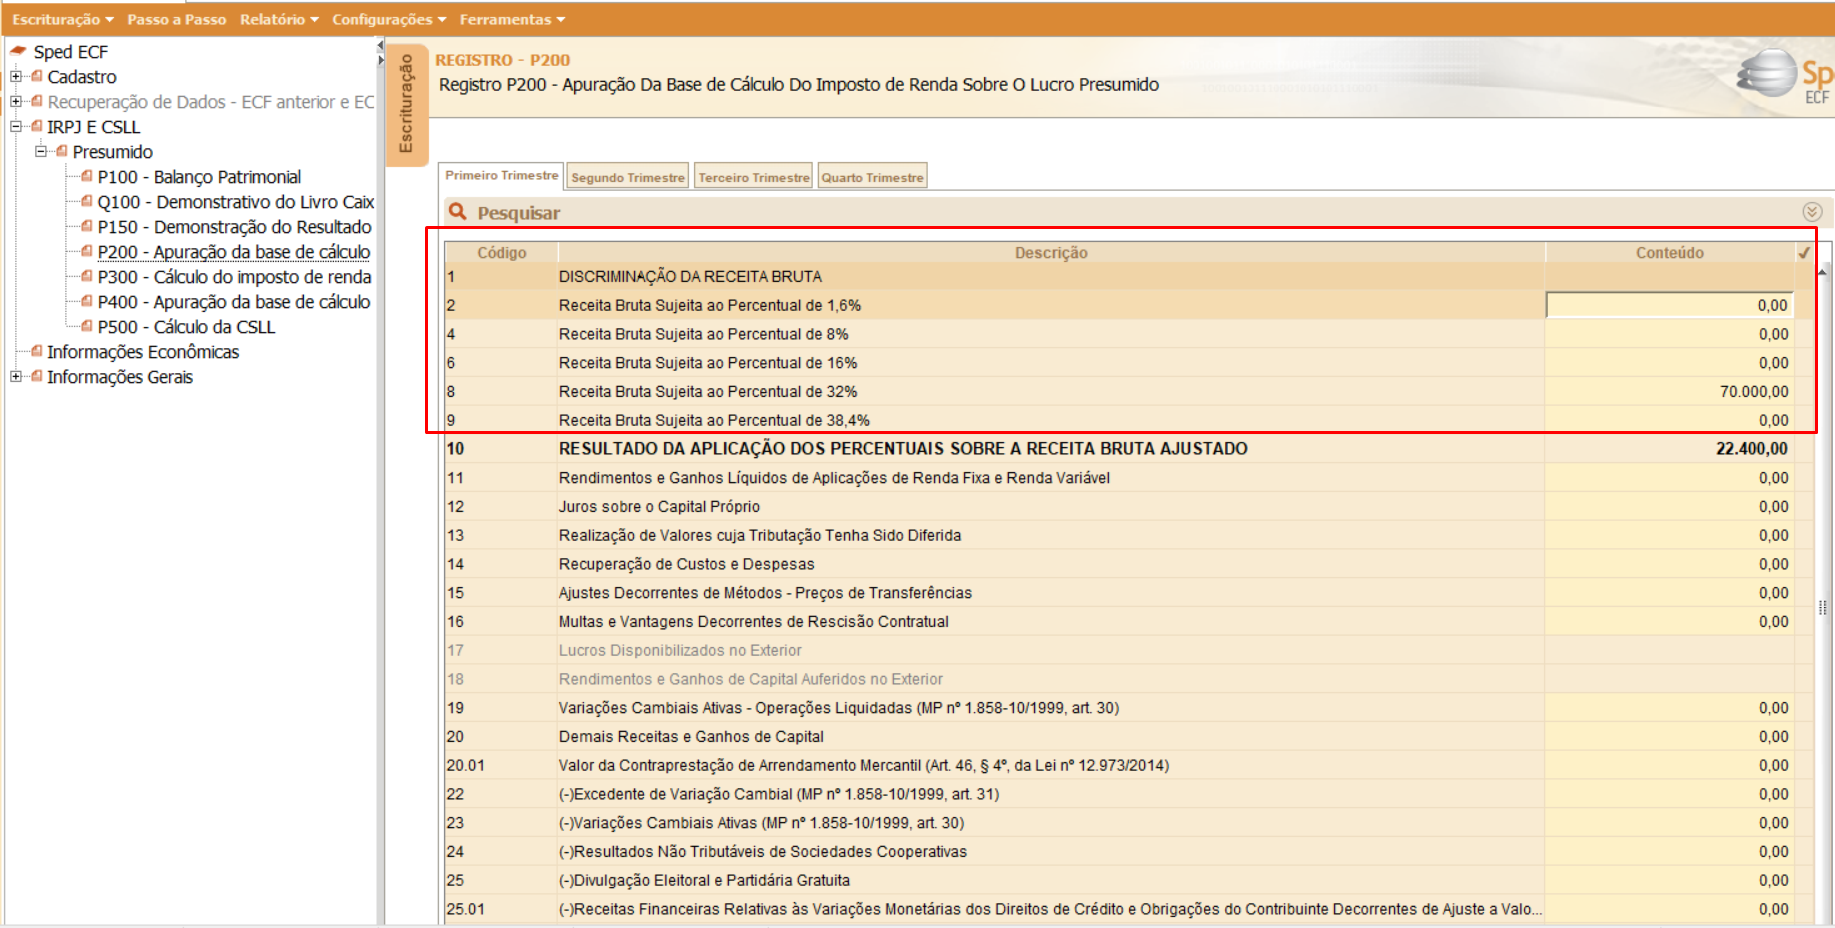Click the Sped ECF root node icon
Image resolution: width=1835 pixels, height=928 pixels.
click(x=18, y=51)
